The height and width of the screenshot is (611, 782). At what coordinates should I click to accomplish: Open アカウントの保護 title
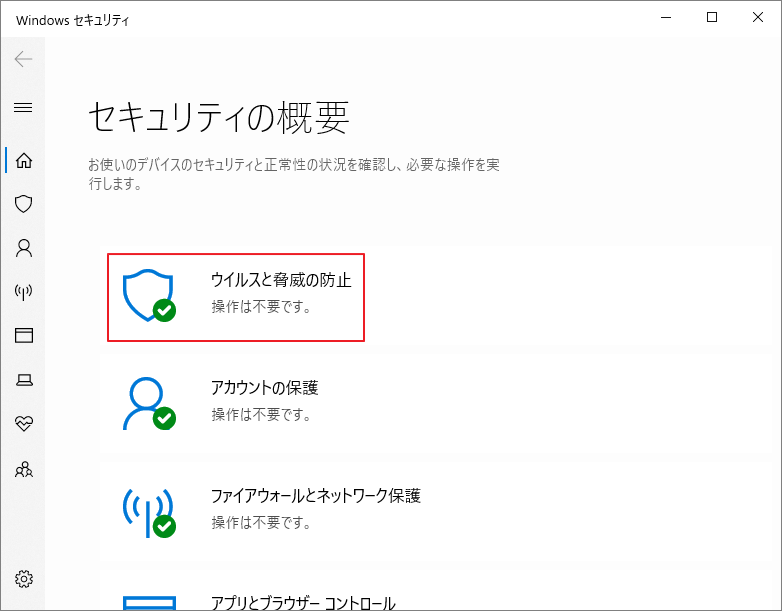(264, 388)
